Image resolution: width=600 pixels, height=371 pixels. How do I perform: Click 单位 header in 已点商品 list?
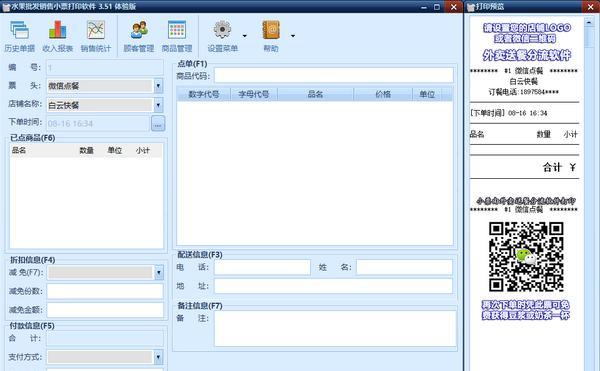point(115,150)
